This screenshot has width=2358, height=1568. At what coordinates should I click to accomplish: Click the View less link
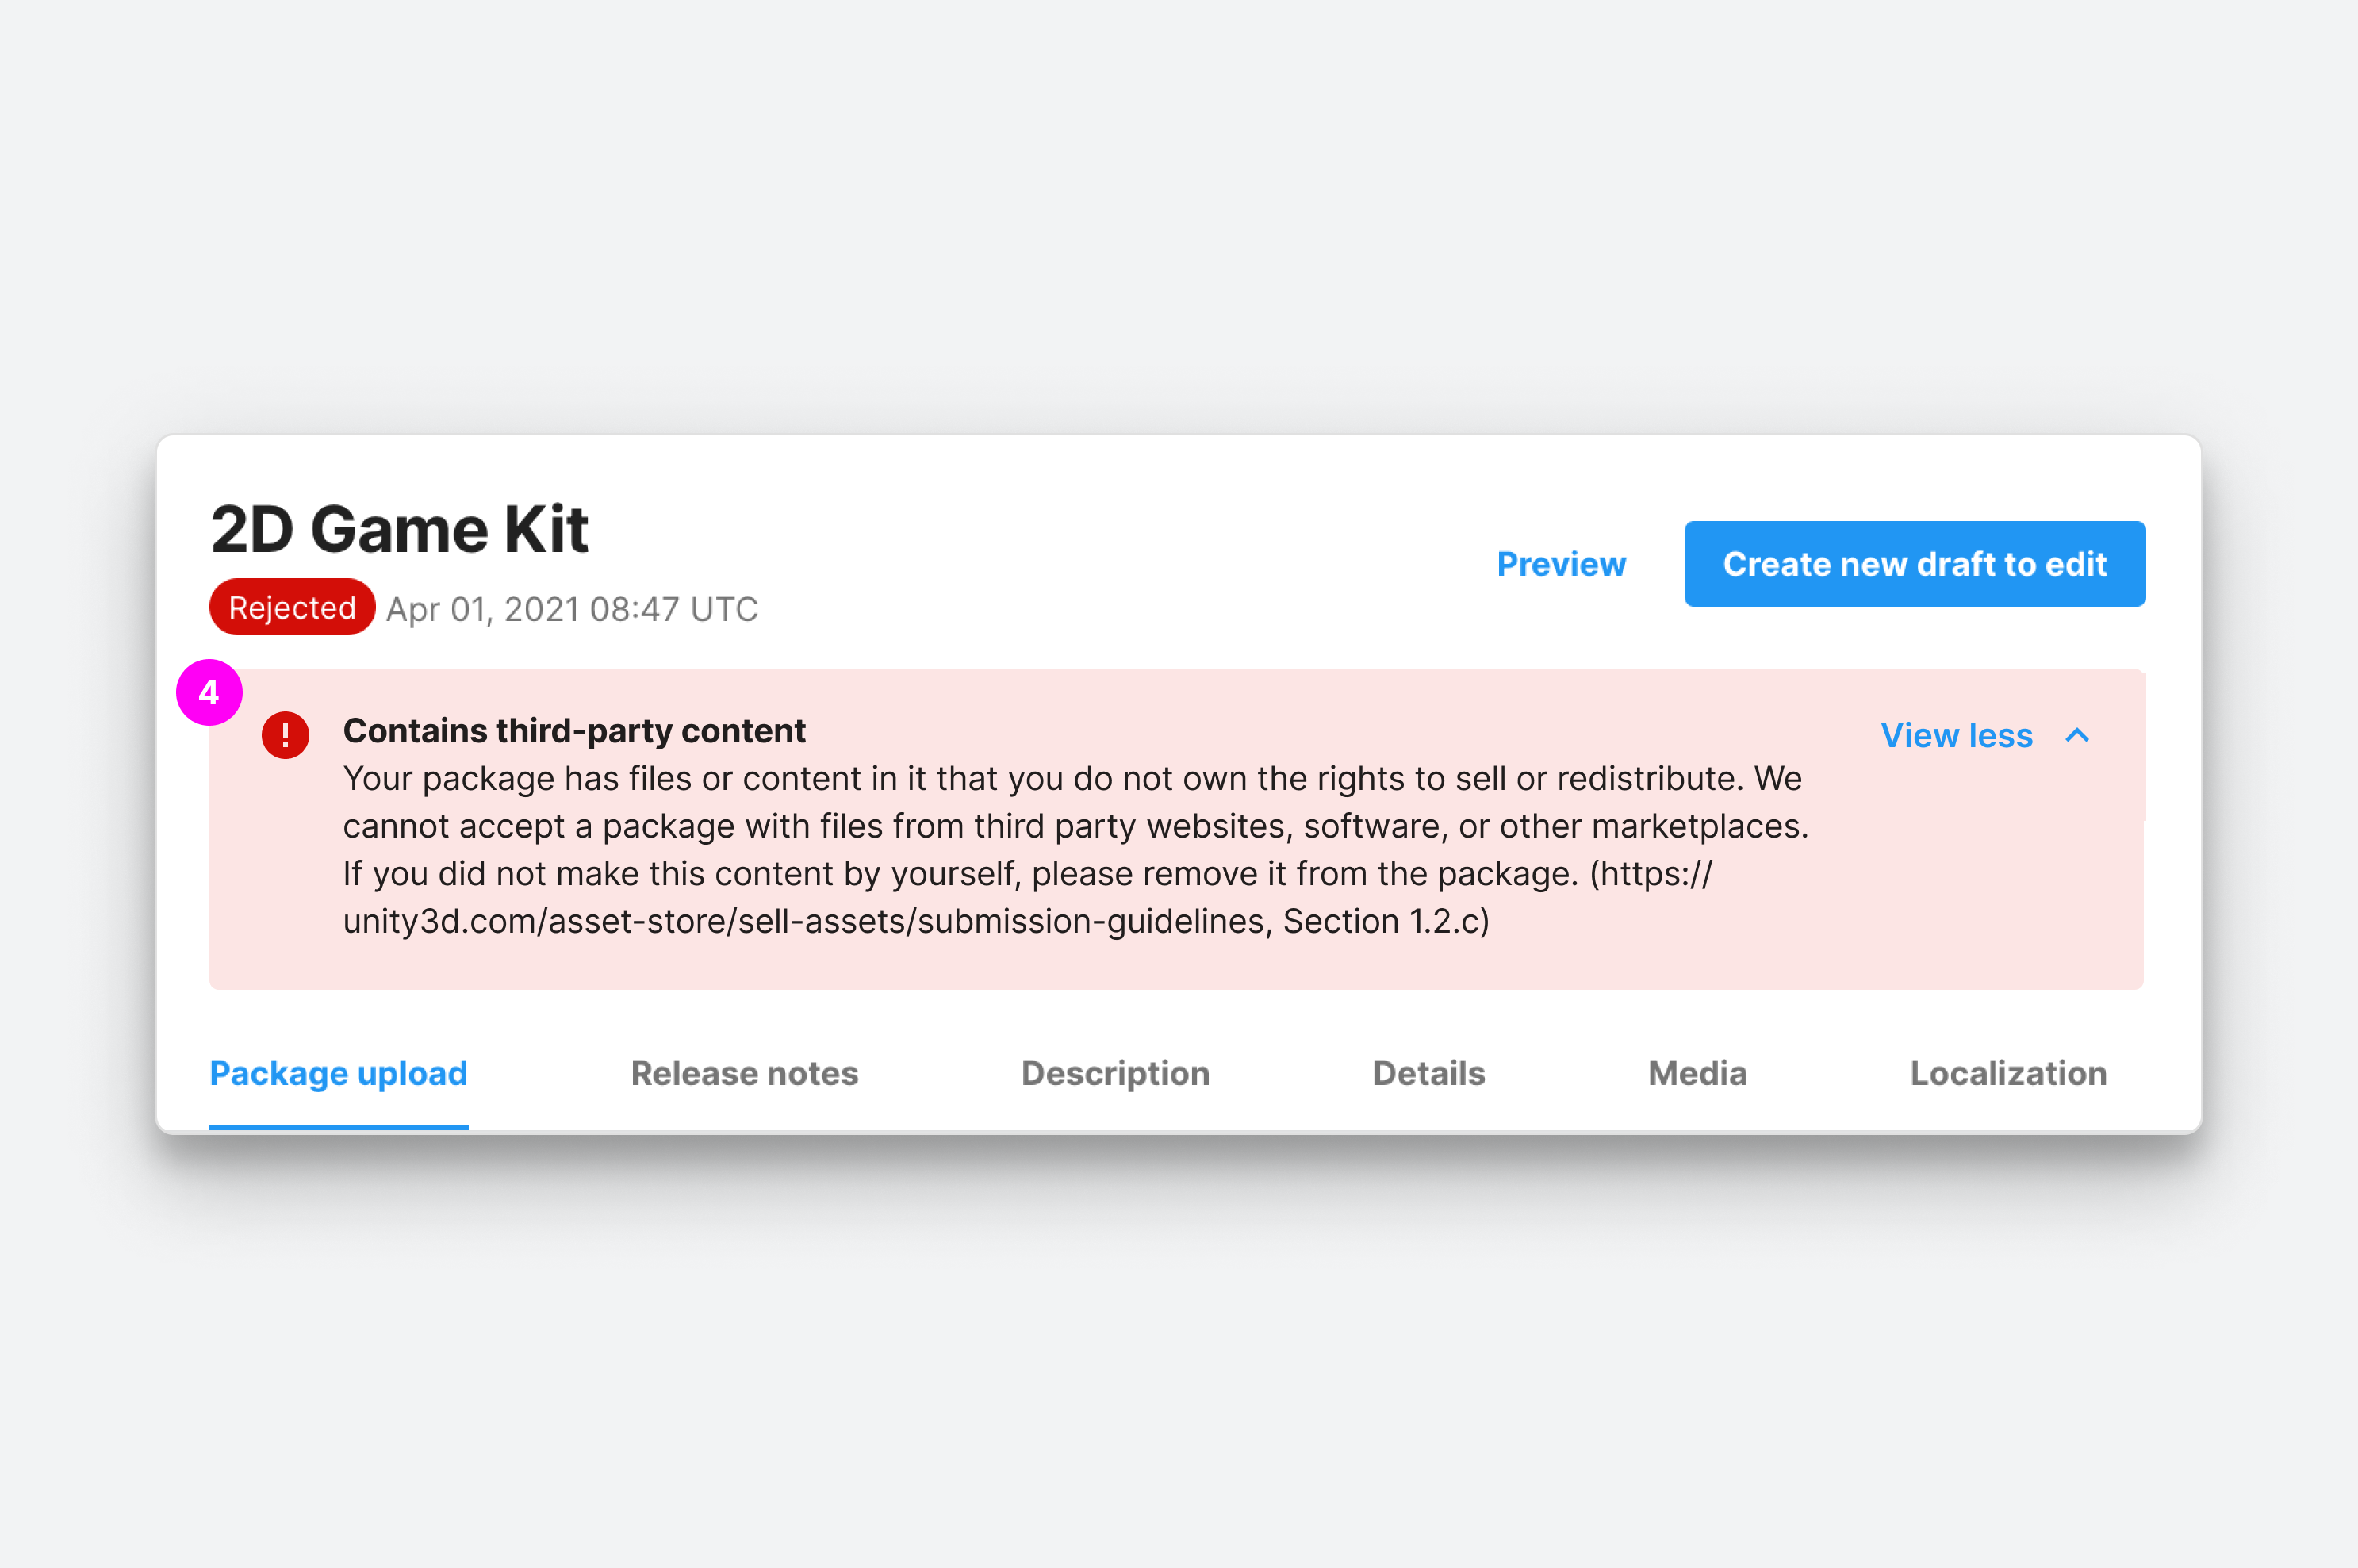[x=1956, y=735]
